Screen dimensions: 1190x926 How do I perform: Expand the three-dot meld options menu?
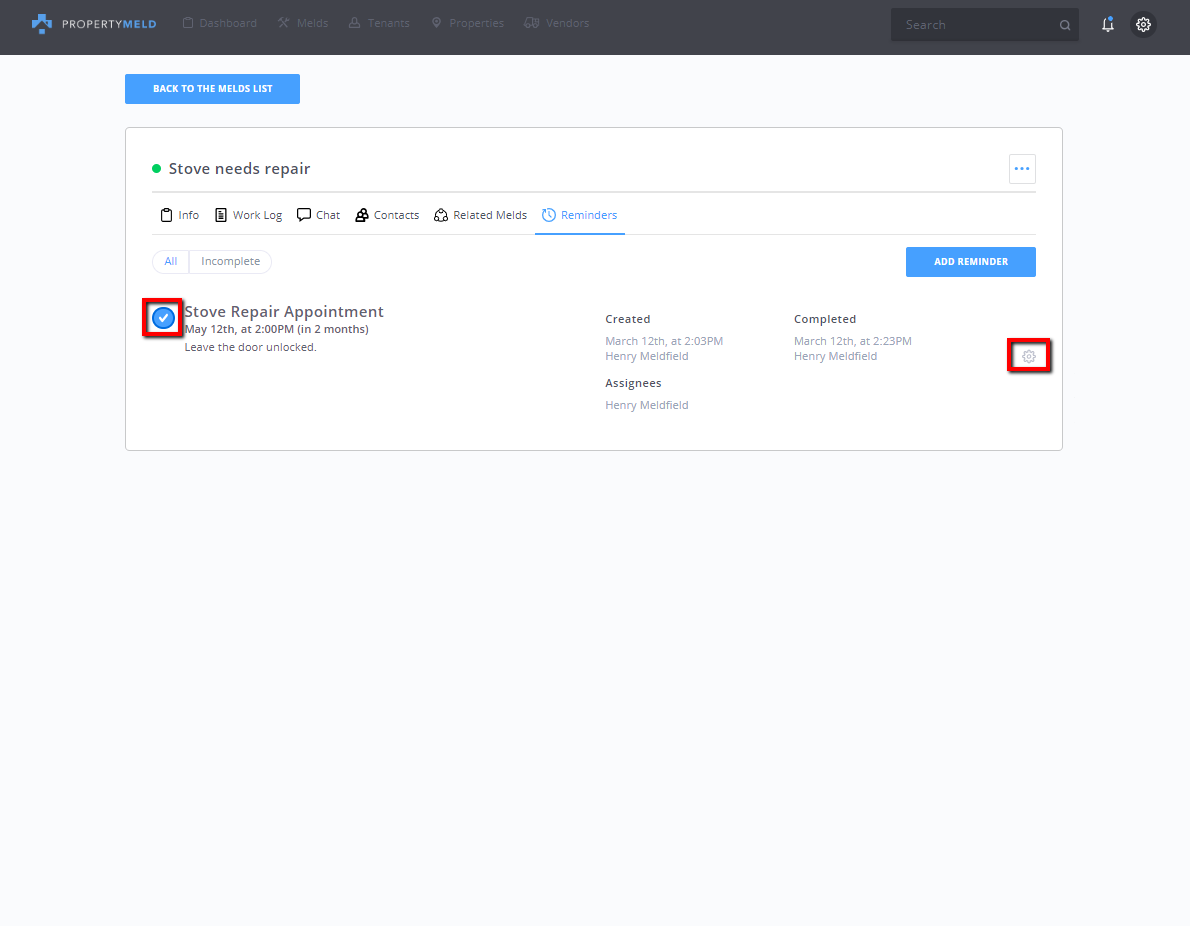pos(1021,169)
